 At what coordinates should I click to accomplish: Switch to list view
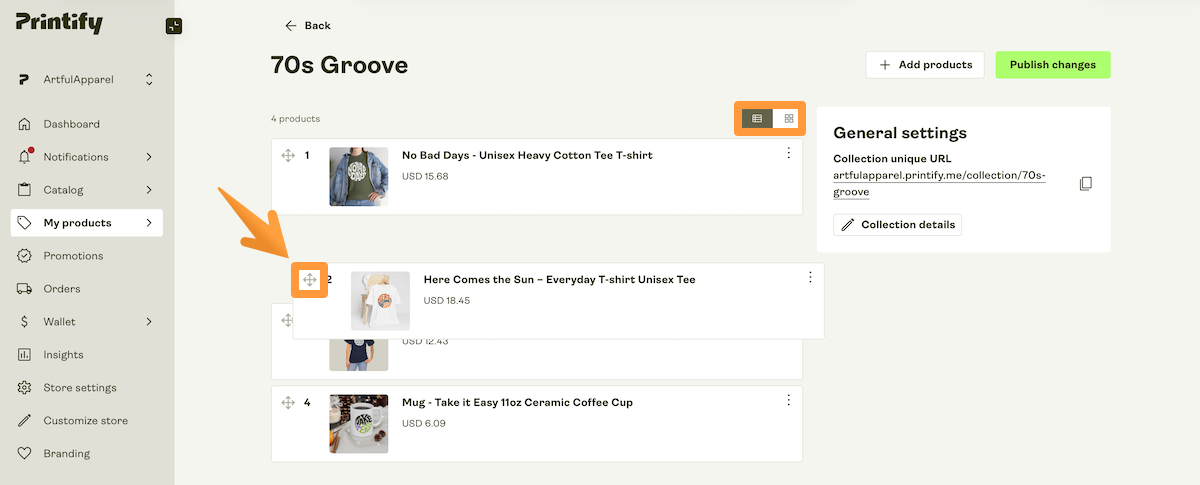(x=757, y=119)
